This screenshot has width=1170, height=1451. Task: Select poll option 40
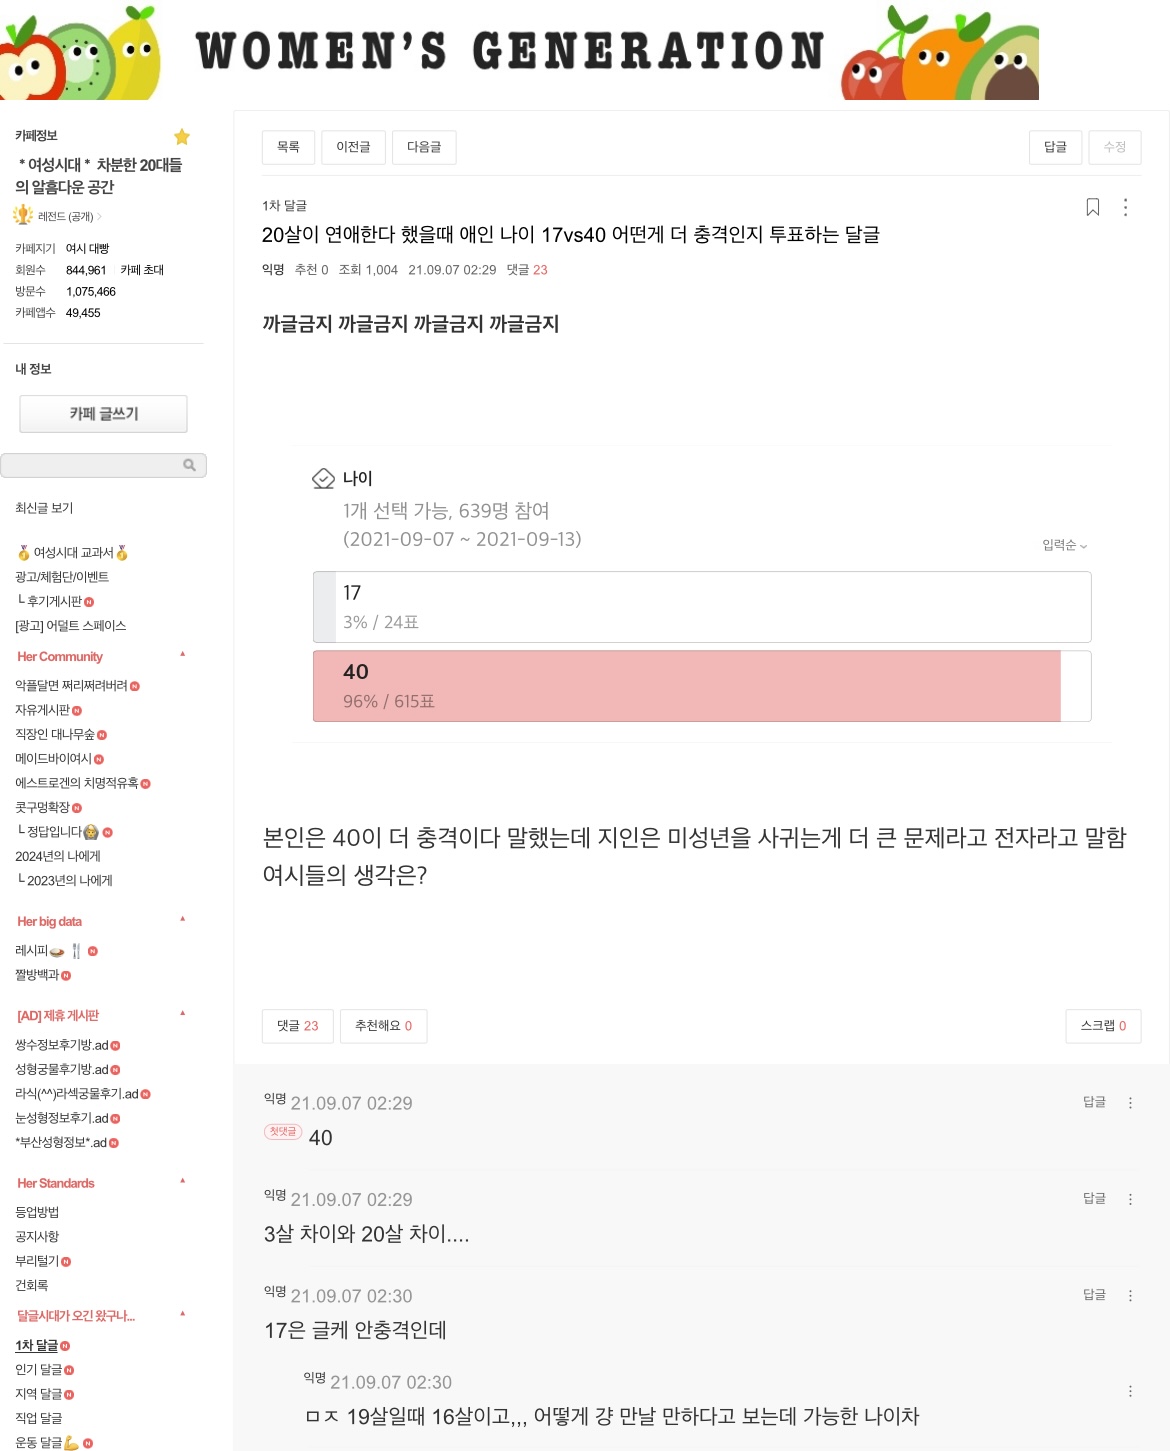(x=701, y=686)
